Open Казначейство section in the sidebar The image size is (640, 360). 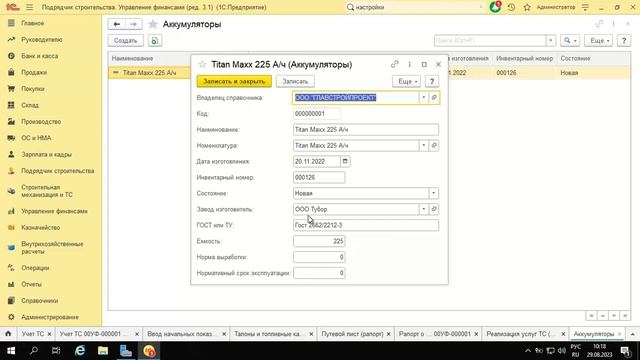tap(40, 227)
